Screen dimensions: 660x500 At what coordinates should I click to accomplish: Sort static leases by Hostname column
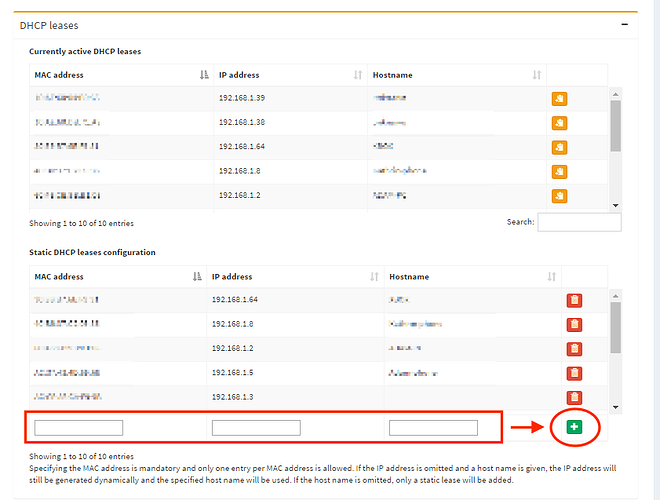click(470, 276)
